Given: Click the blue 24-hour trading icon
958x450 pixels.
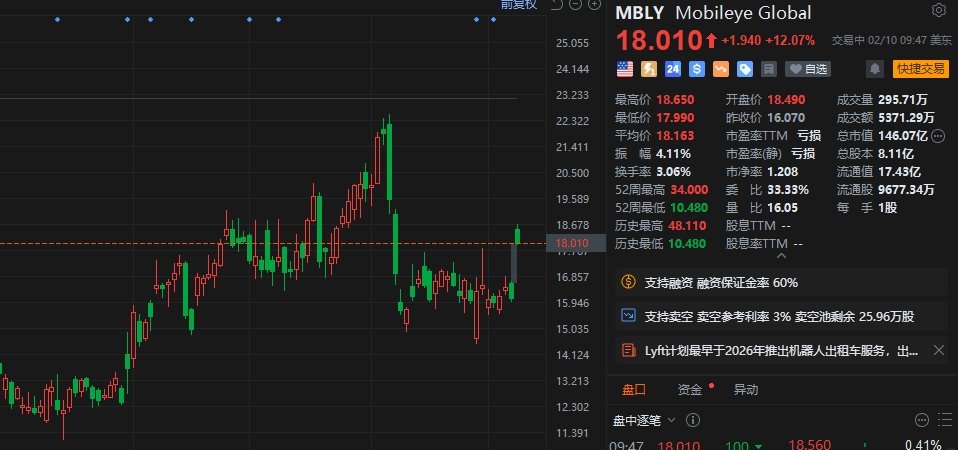Looking at the screenshot, I should click(672, 69).
